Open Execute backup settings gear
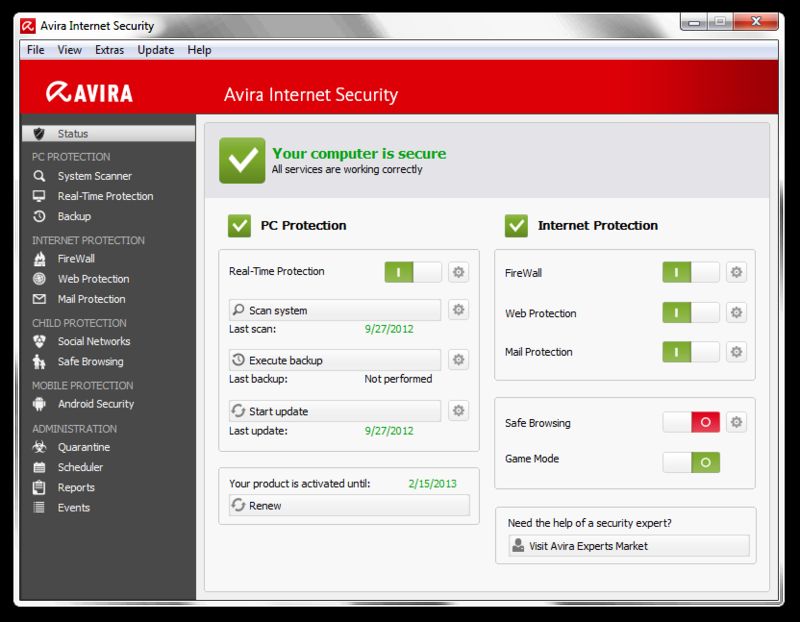This screenshot has height=622, width=800. pyautogui.click(x=459, y=360)
